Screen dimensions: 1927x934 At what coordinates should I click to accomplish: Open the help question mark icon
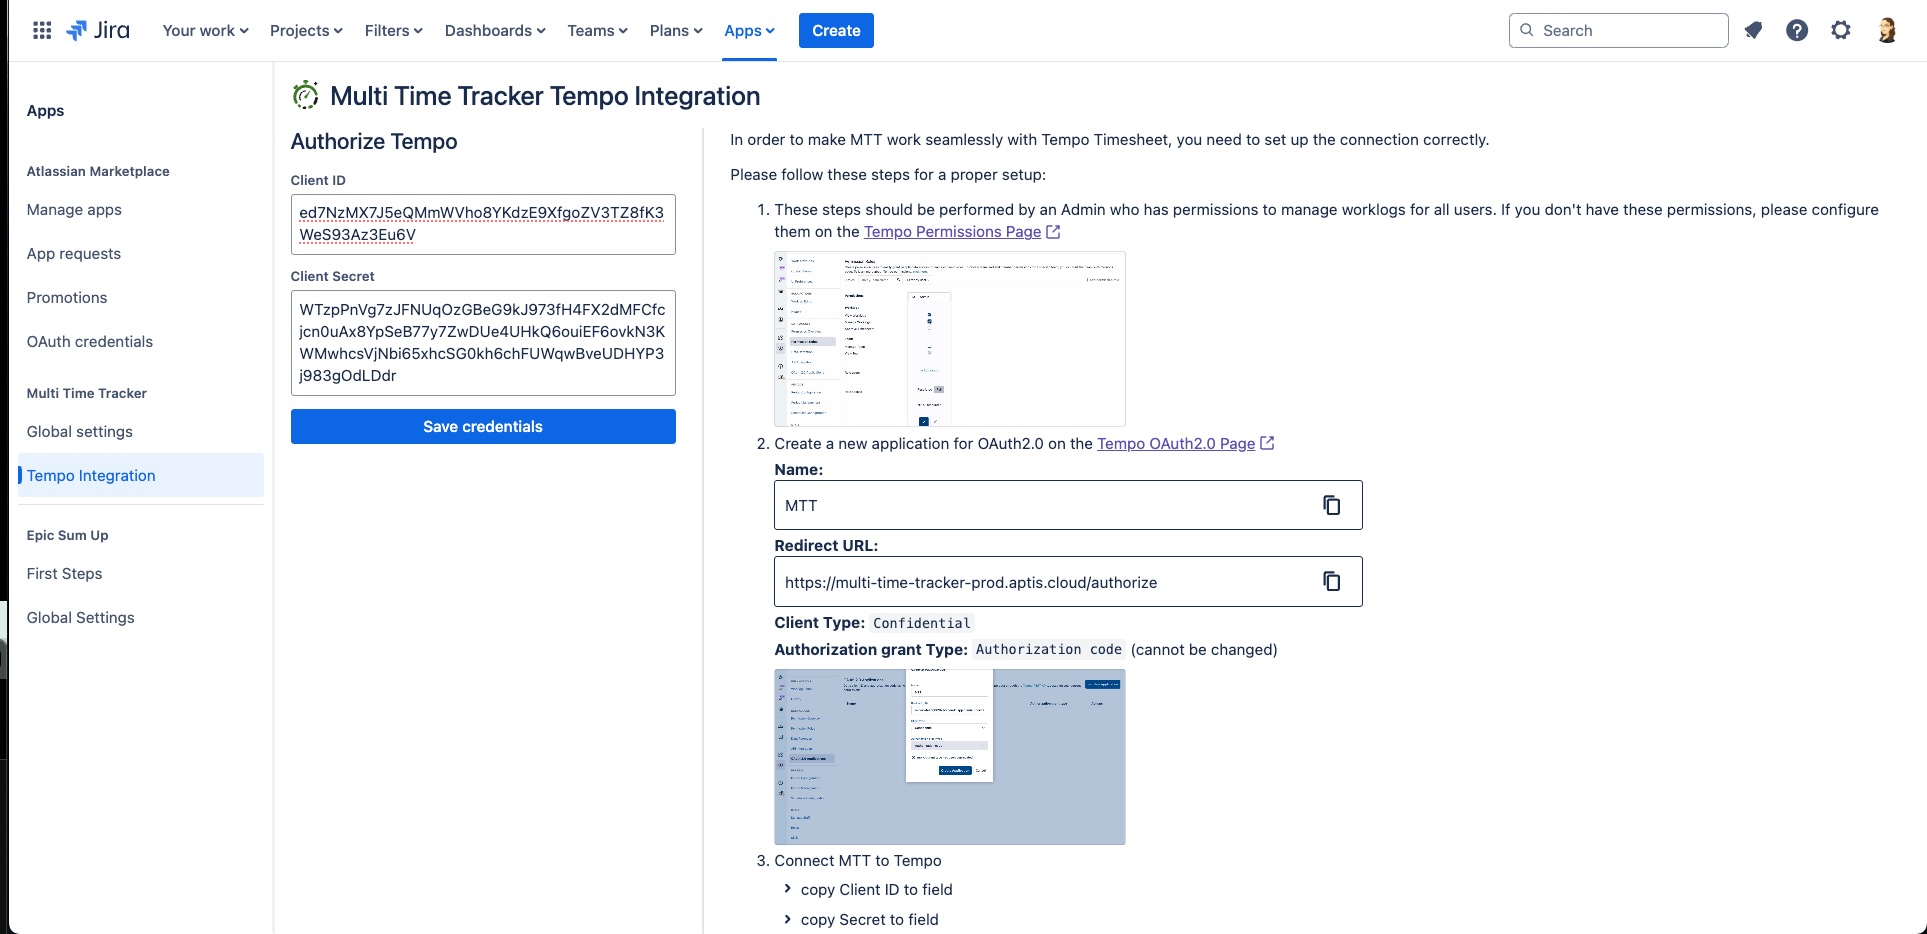1797,30
